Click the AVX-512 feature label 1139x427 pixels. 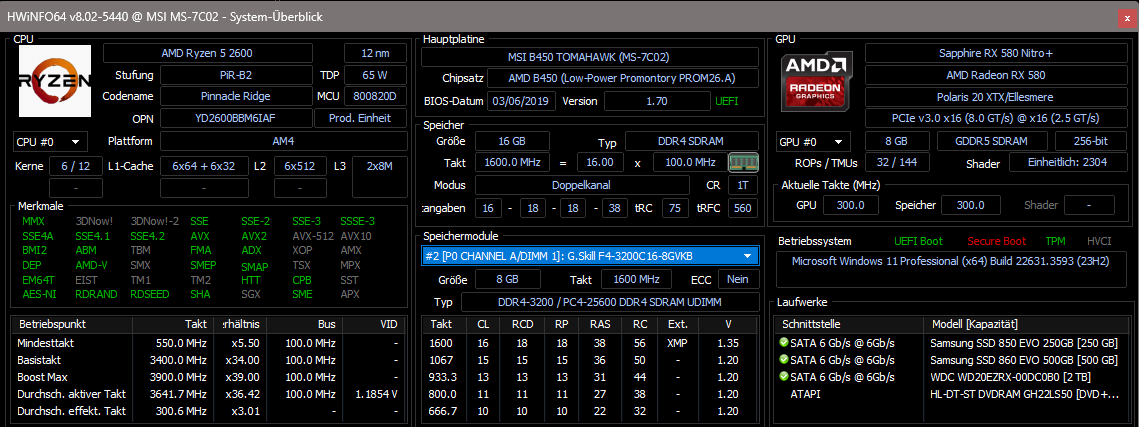(312, 236)
